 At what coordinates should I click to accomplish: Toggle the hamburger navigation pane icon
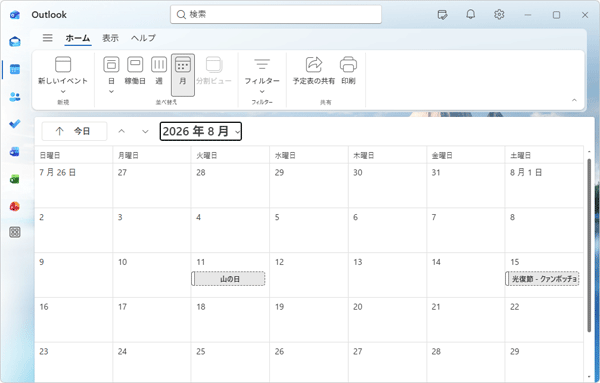(x=47, y=37)
